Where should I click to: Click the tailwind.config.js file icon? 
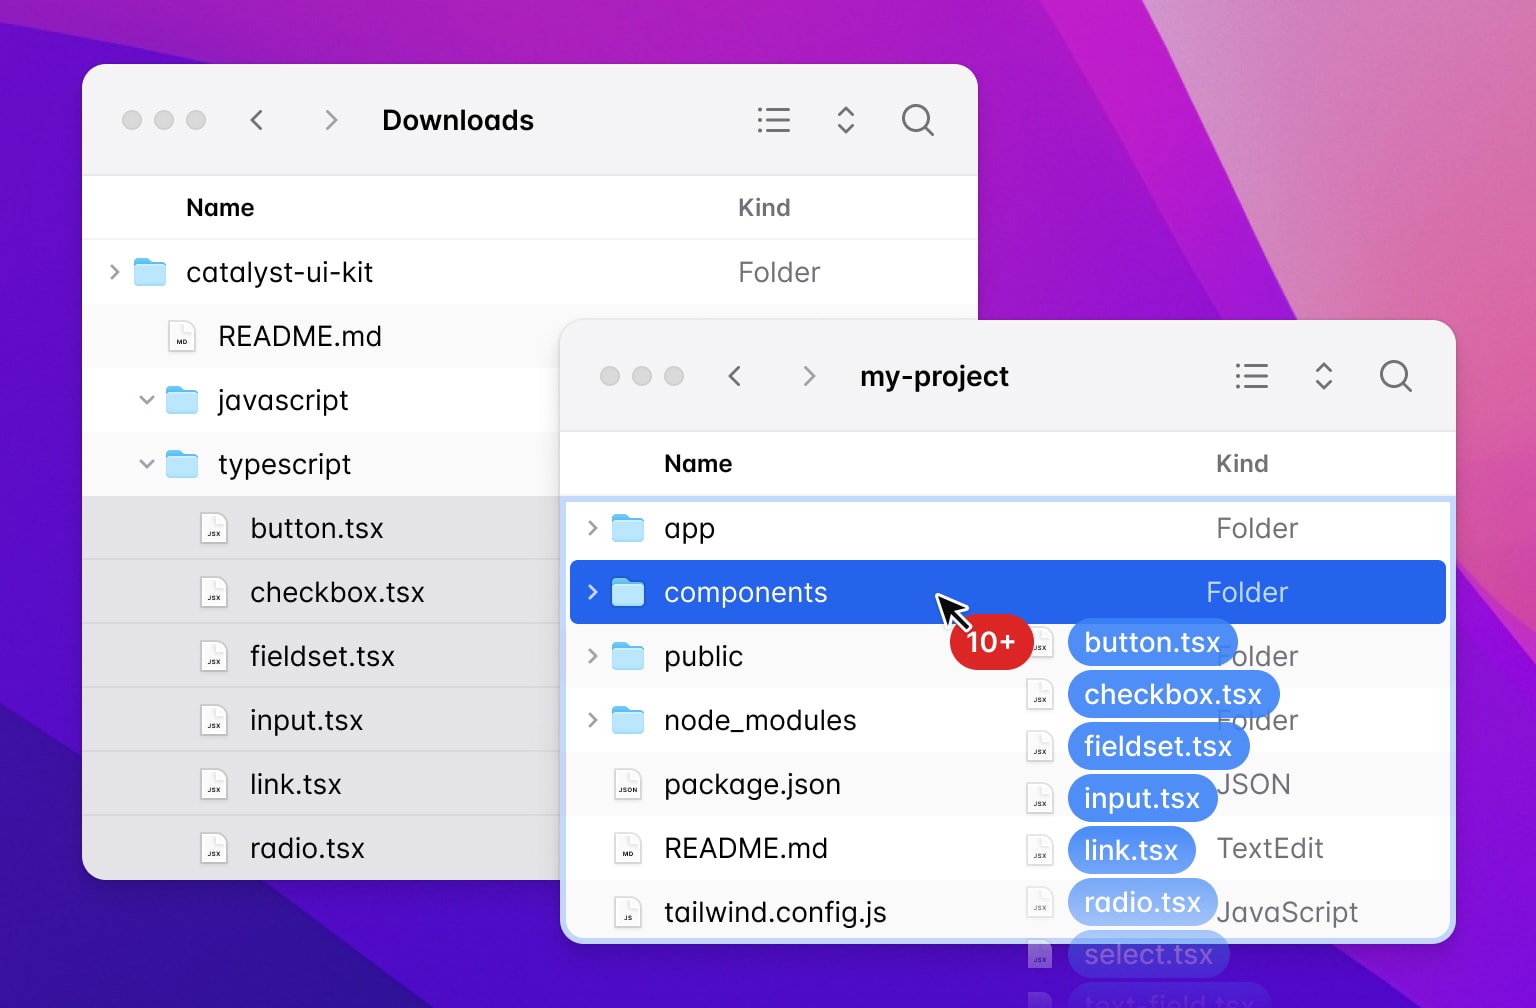(x=628, y=912)
